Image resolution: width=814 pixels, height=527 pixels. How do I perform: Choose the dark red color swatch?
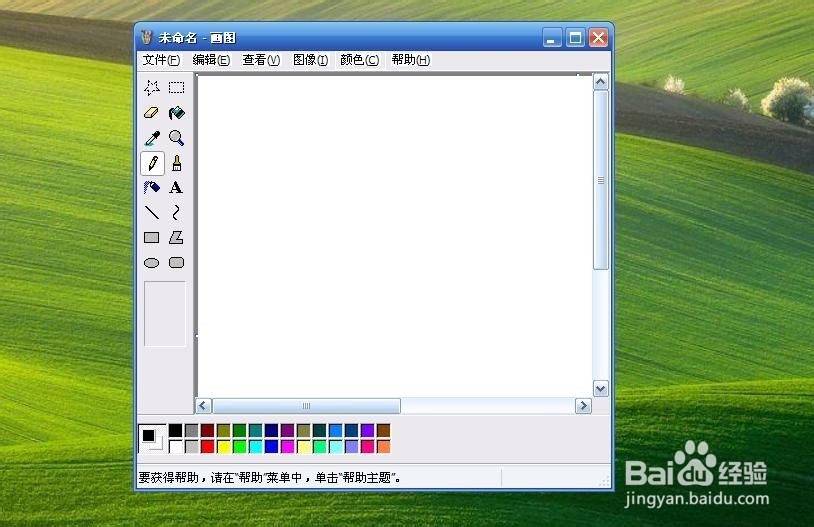(x=208, y=430)
